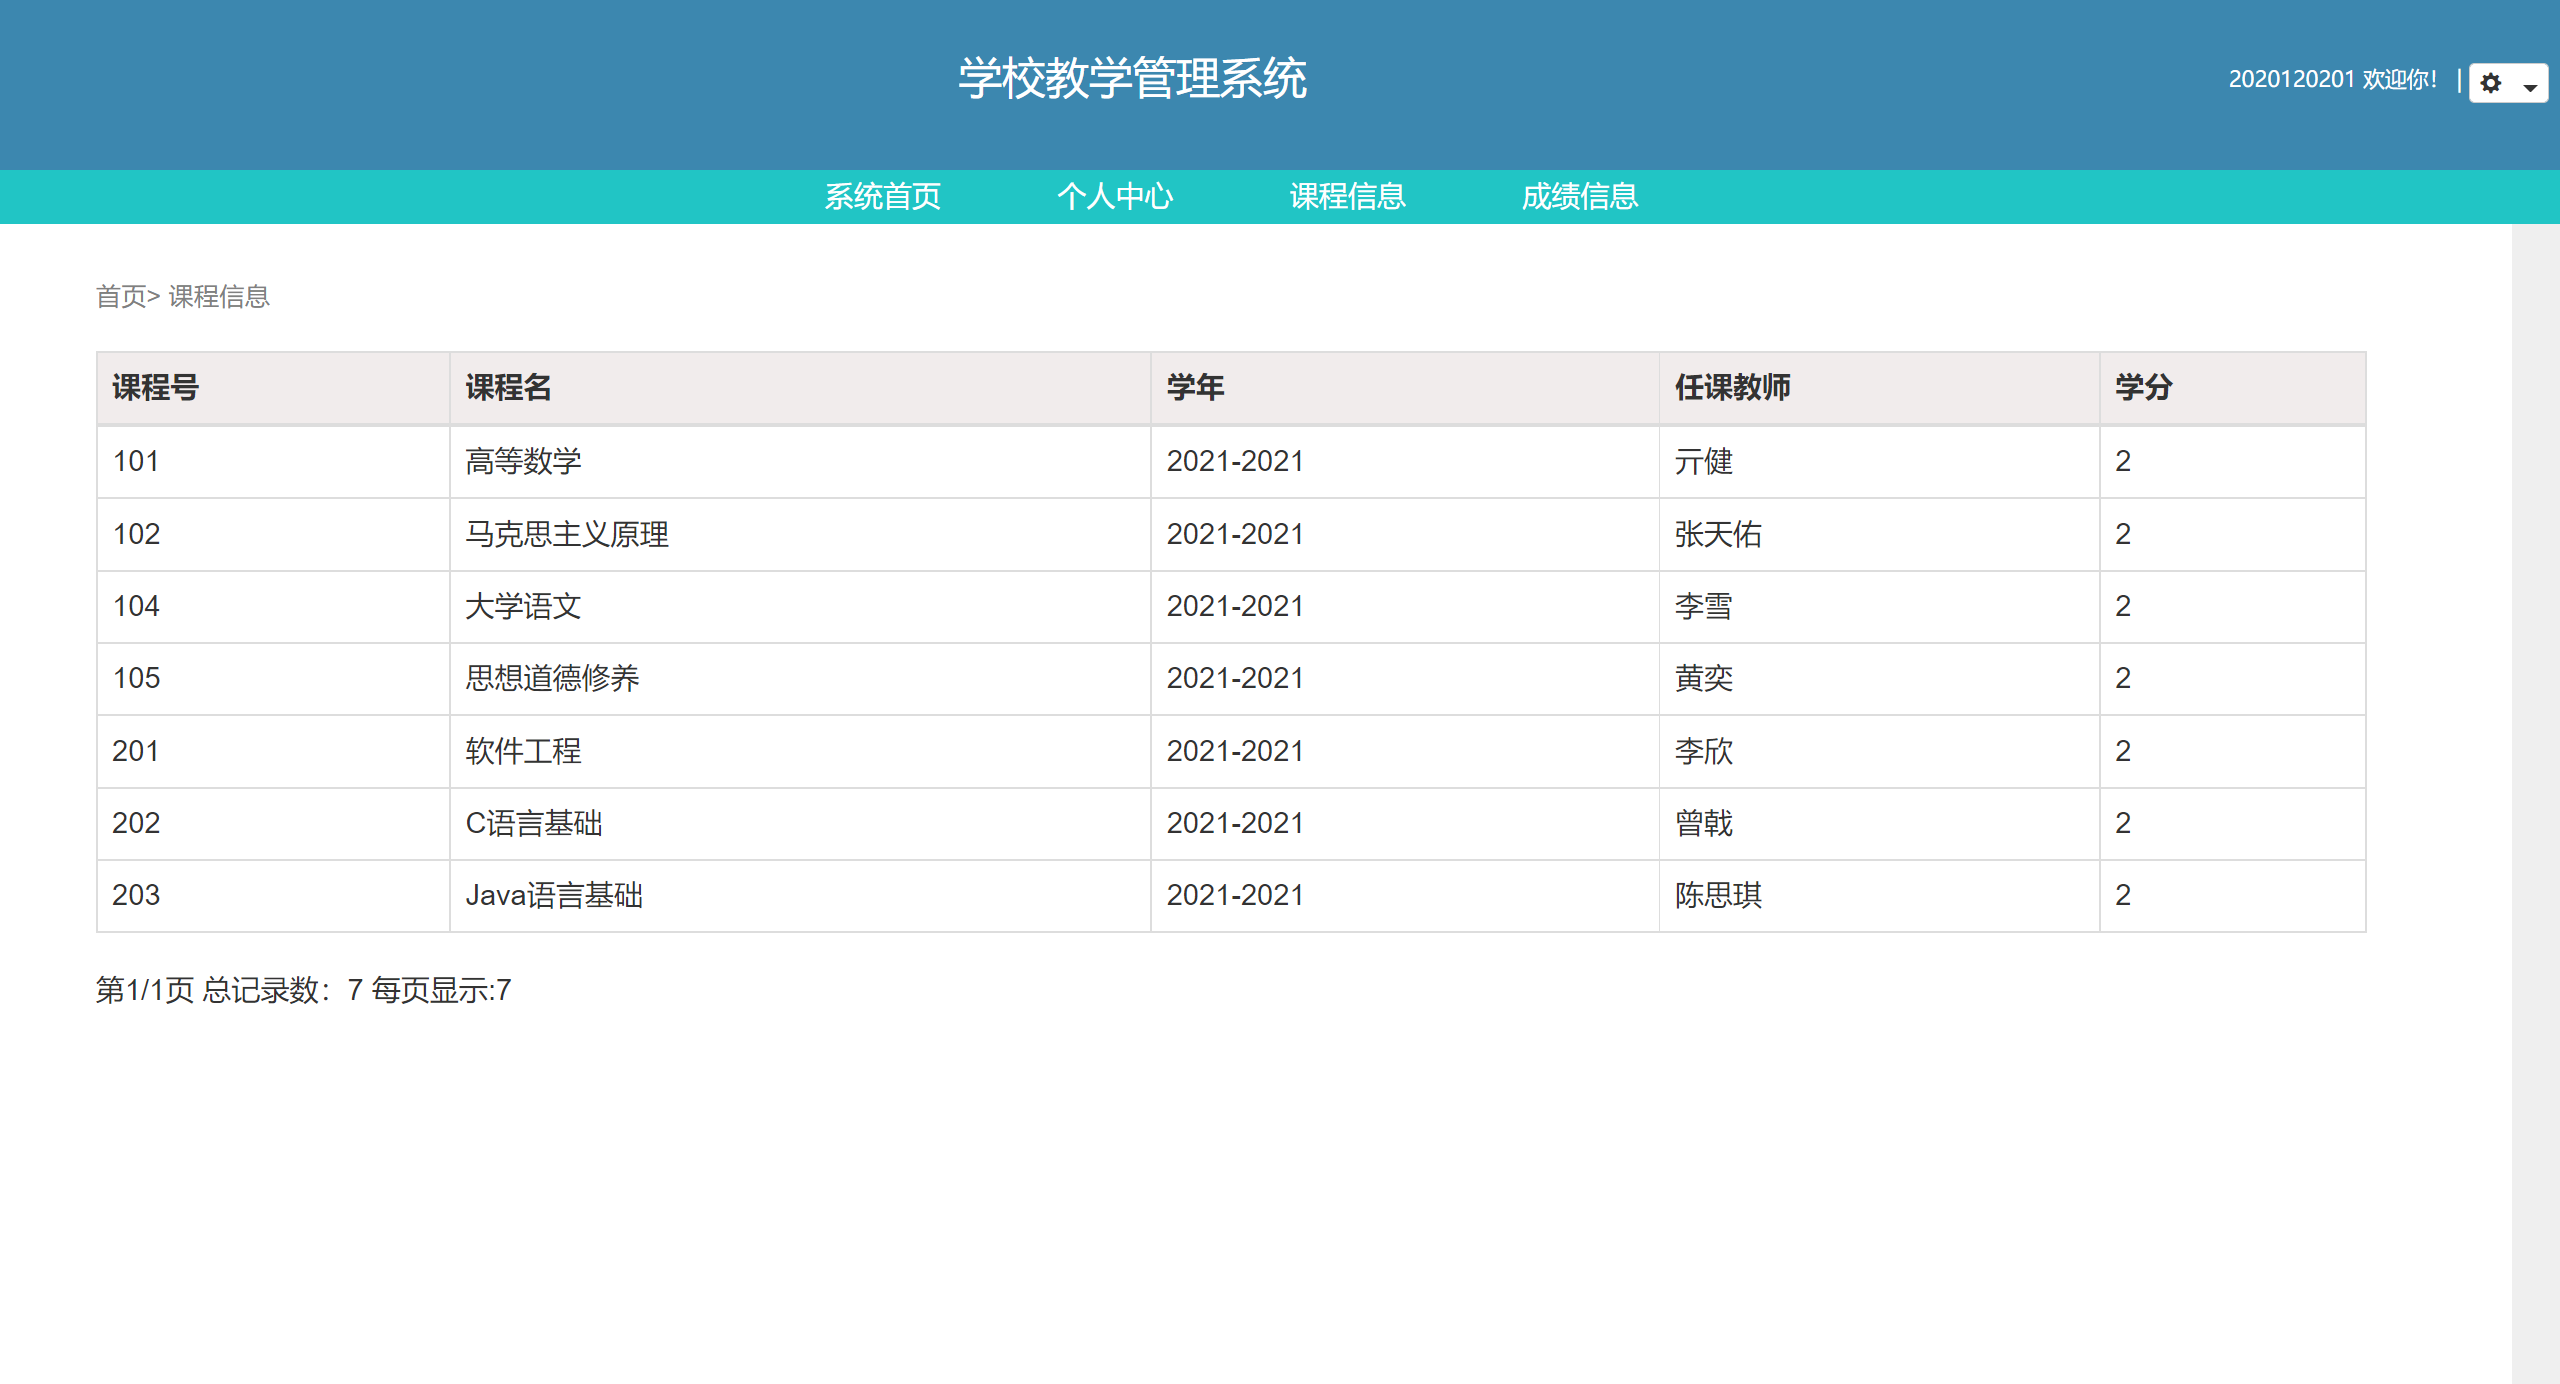
Task: Switch to the 成绩信息 tab
Action: tap(1580, 196)
